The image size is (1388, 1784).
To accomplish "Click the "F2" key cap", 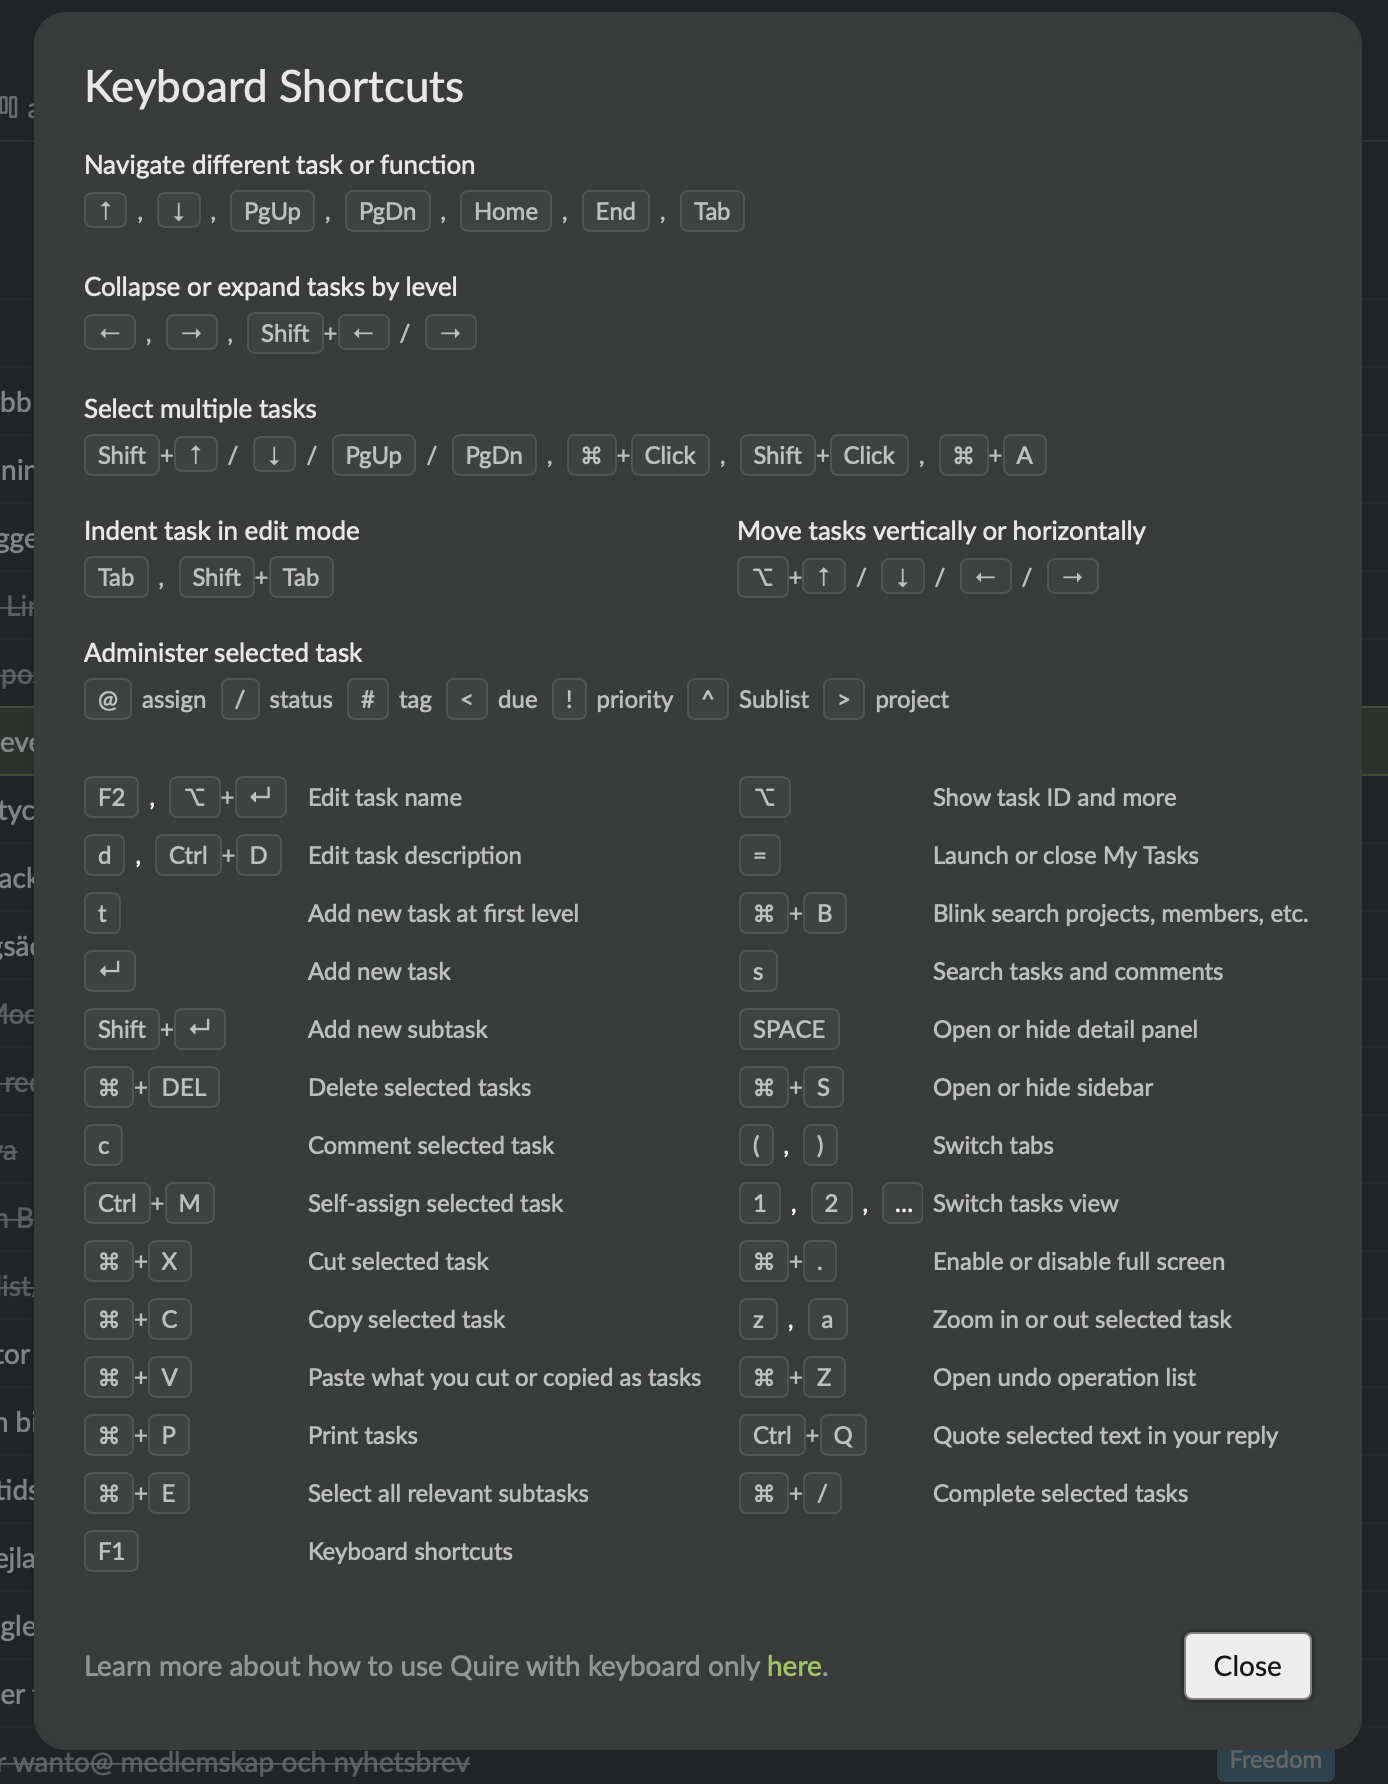I will 112,797.
